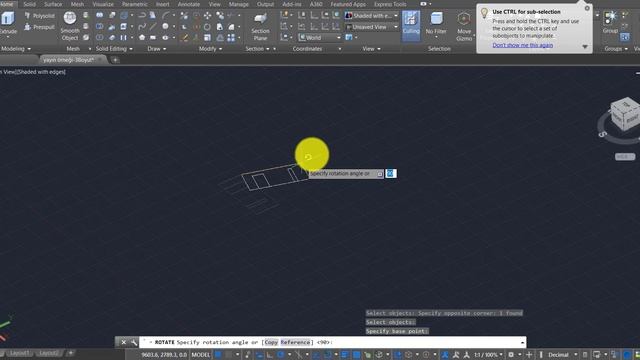Select the Presspull tool

click(x=39, y=27)
